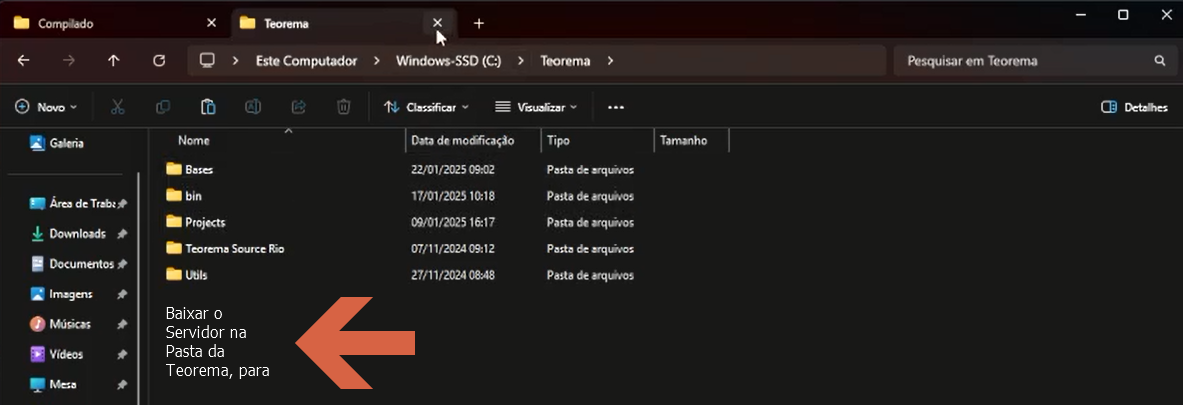This screenshot has width=1183, height=405.
Task: Unpin Imagens using its pin icon
Action: click(122, 295)
